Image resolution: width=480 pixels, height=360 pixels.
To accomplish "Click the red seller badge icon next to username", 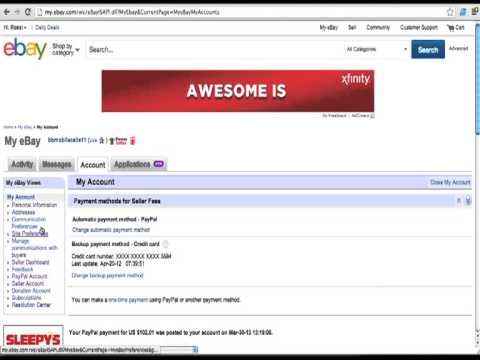I will pyautogui.click(x=133, y=141).
